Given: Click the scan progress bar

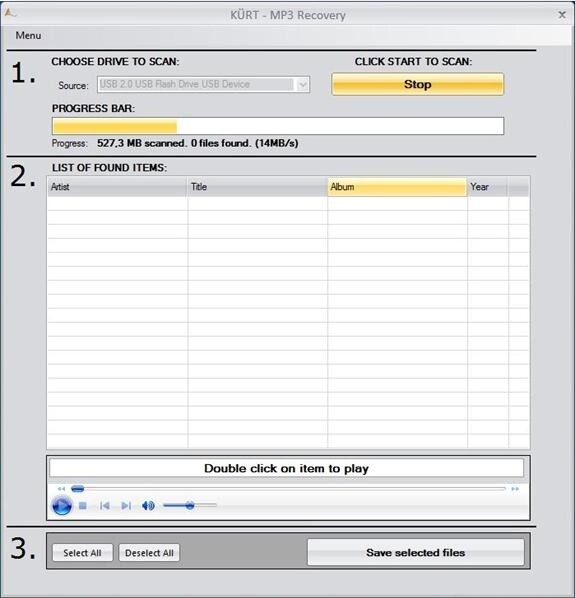Looking at the screenshot, I should click(x=278, y=126).
